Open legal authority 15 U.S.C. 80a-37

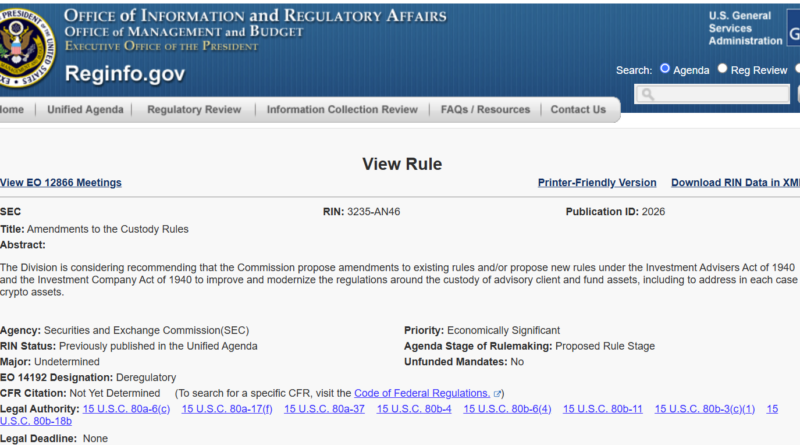click(324, 409)
